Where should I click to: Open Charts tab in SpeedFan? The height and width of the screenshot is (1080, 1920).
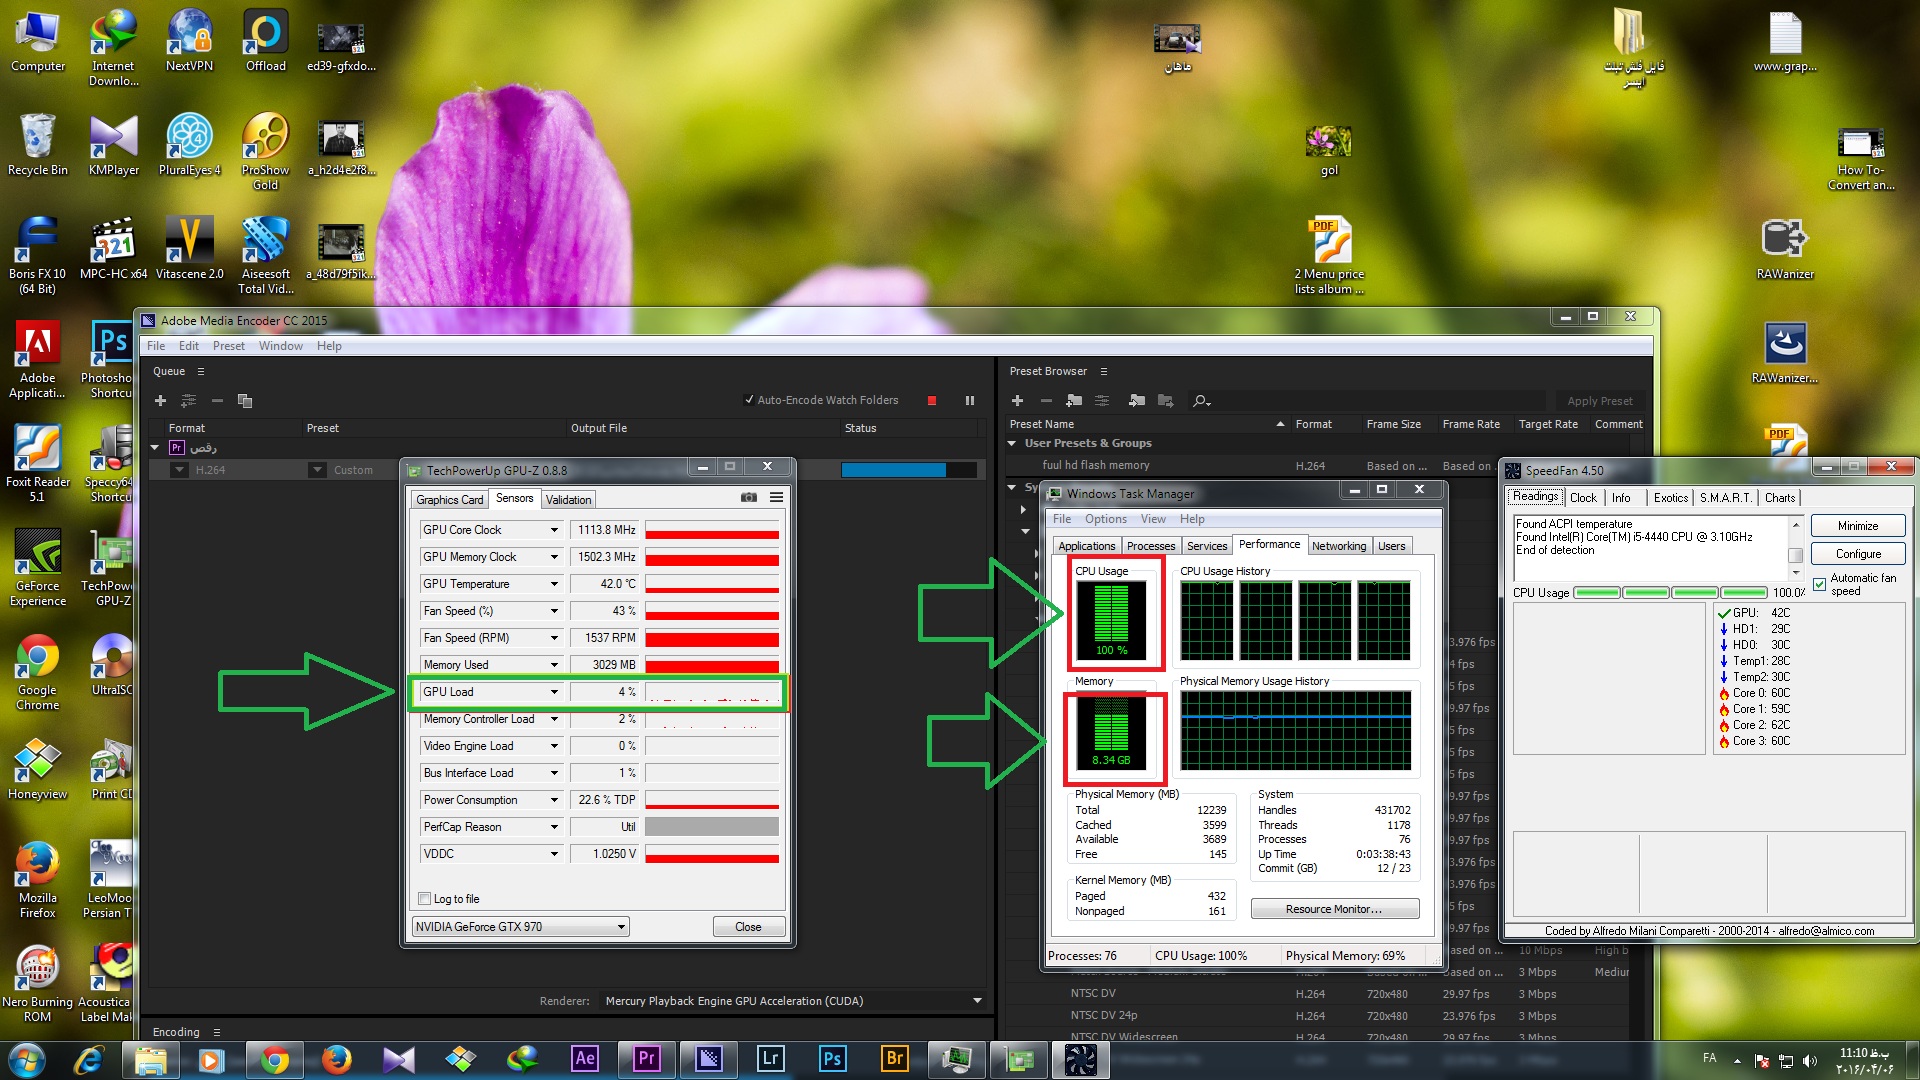pyautogui.click(x=1779, y=498)
